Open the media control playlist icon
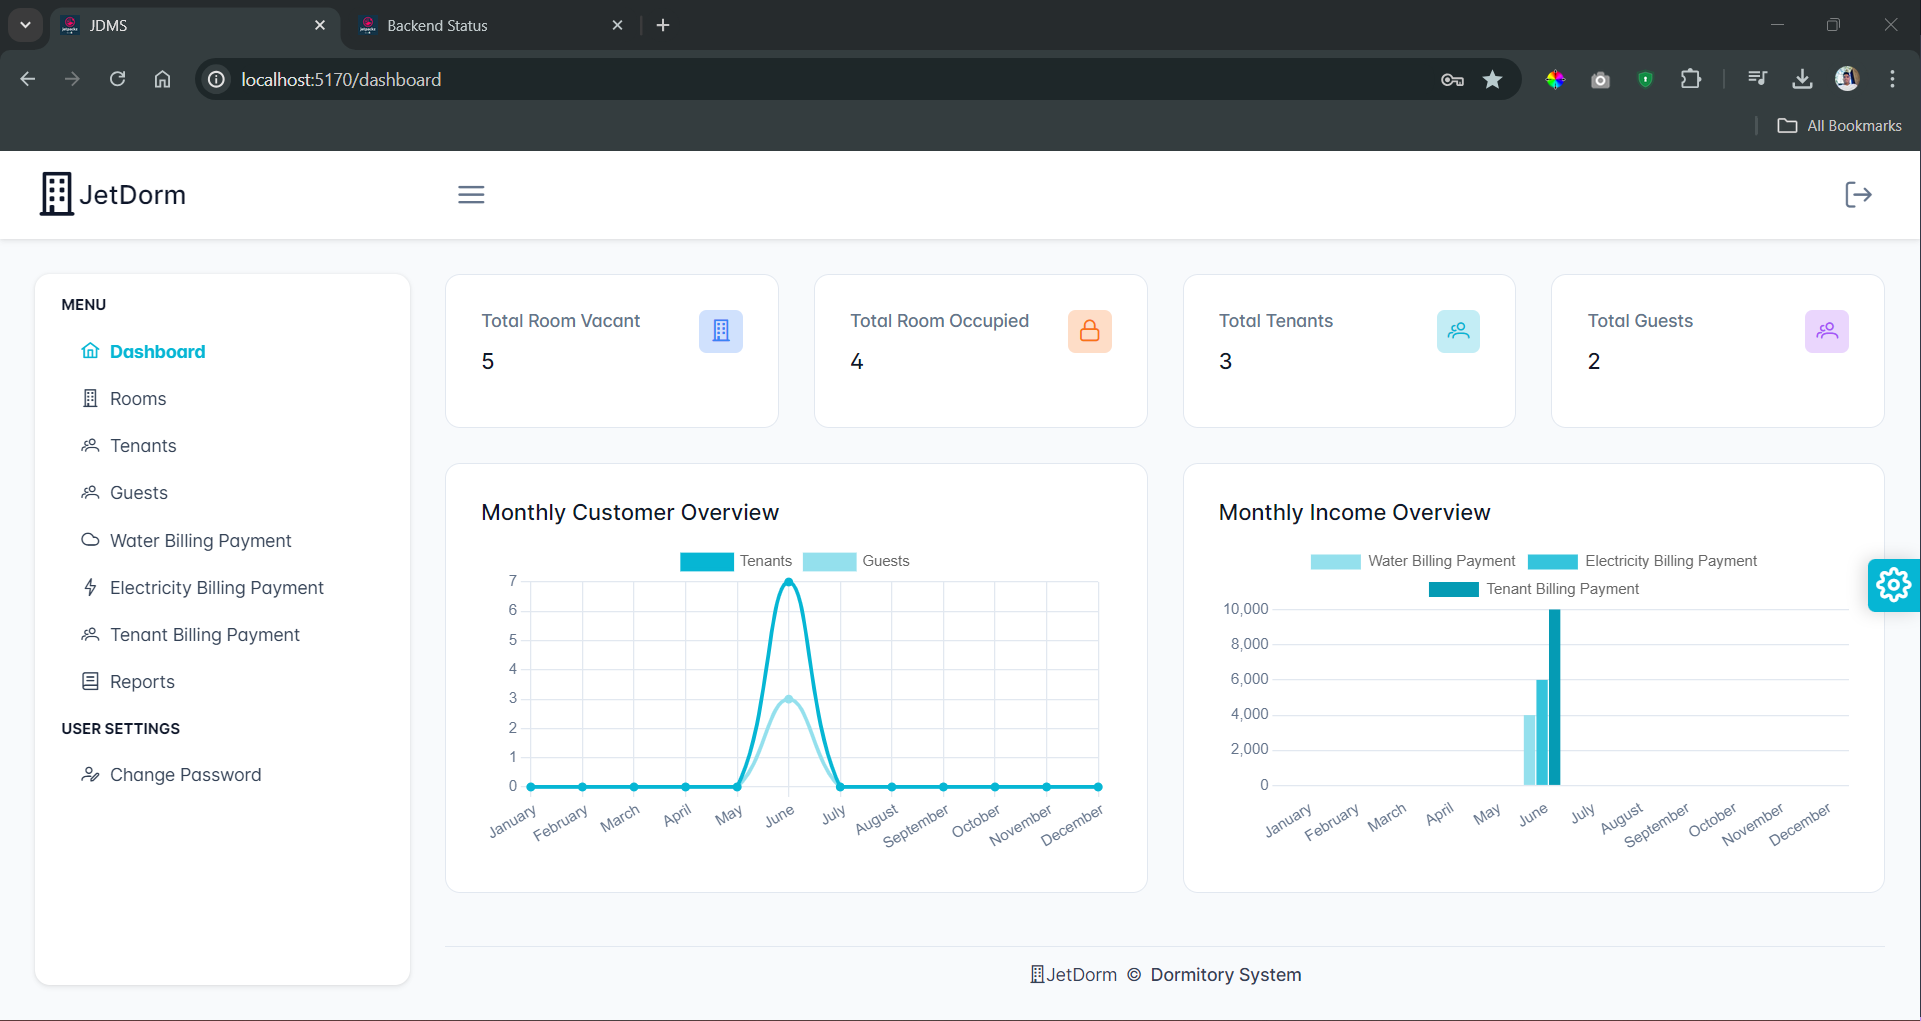The height and width of the screenshot is (1021, 1921). 1757,79
